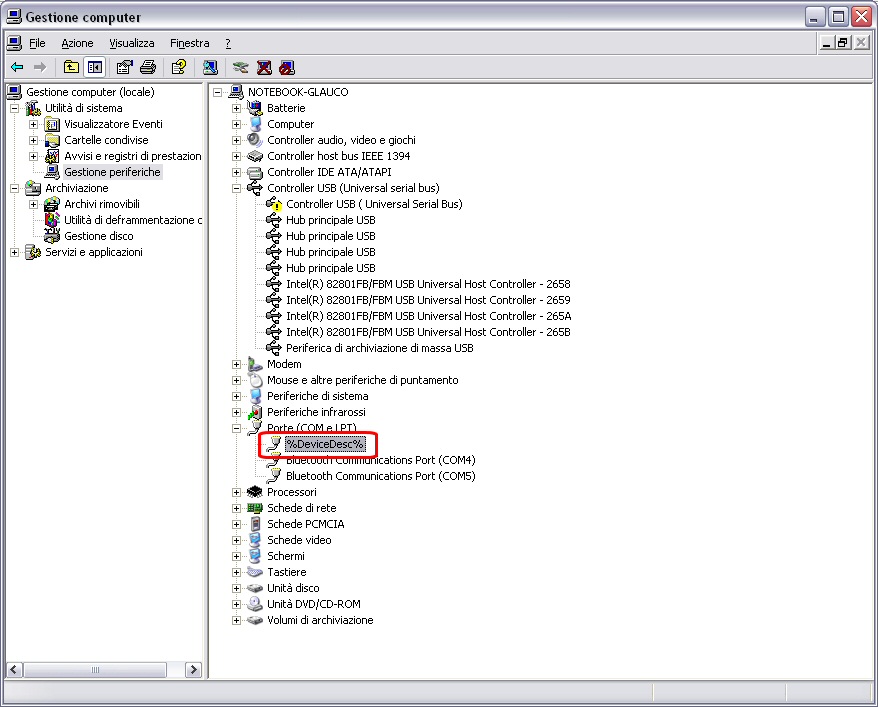Viewport: 878px width, 707px height.
Task: Expand the Modem node
Action: pos(236,364)
